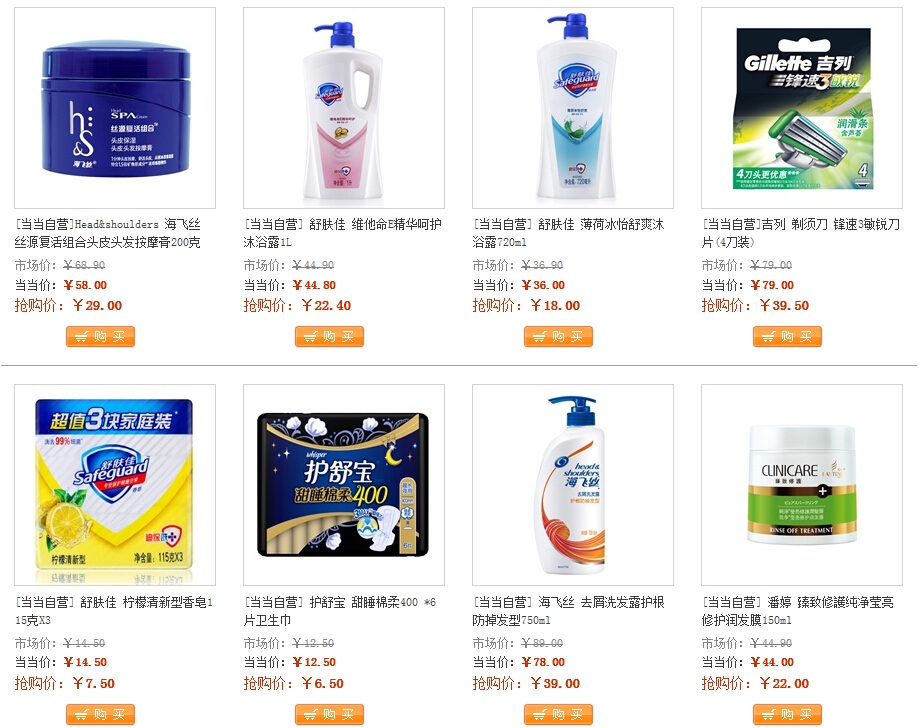The height and width of the screenshot is (728, 919).
Task: Open the Clinicare hair mask jar image
Action: 802,485
